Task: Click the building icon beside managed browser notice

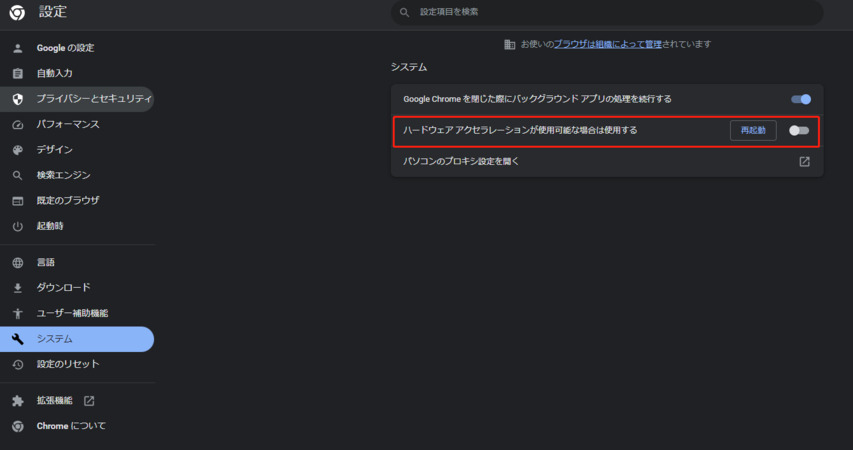Action: (x=509, y=44)
